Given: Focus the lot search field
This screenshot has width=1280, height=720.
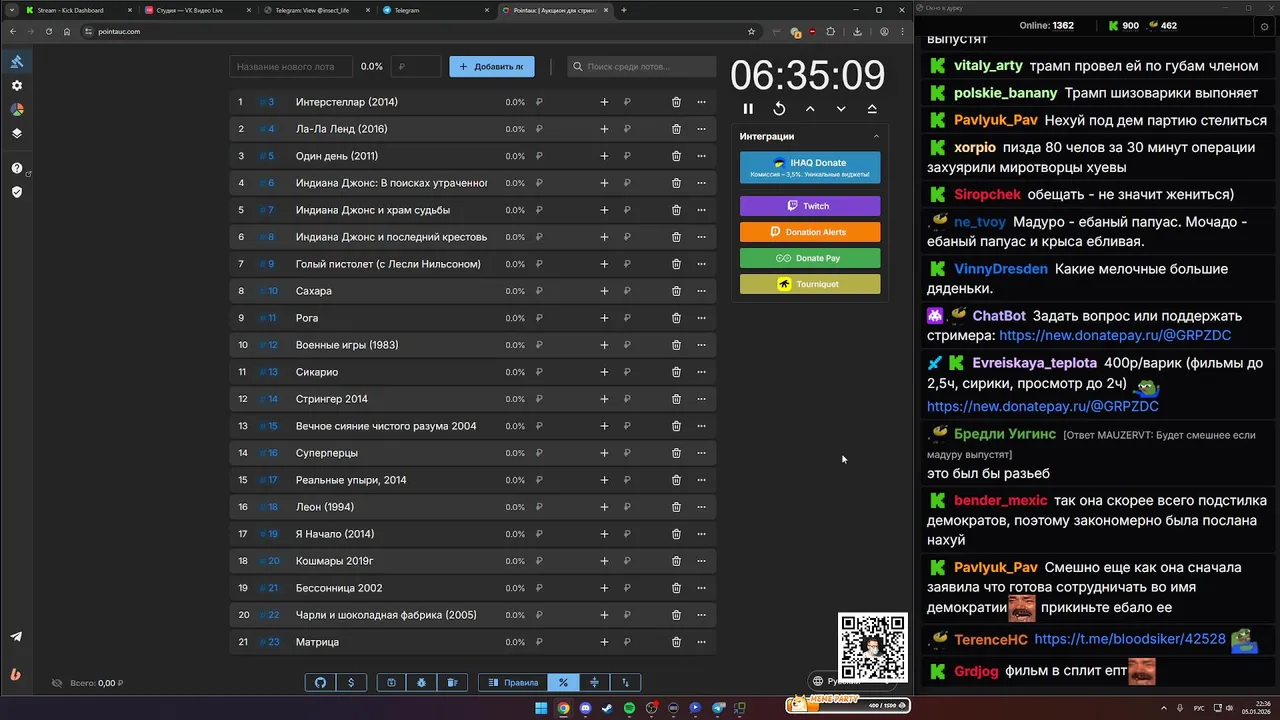Looking at the screenshot, I should point(642,67).
